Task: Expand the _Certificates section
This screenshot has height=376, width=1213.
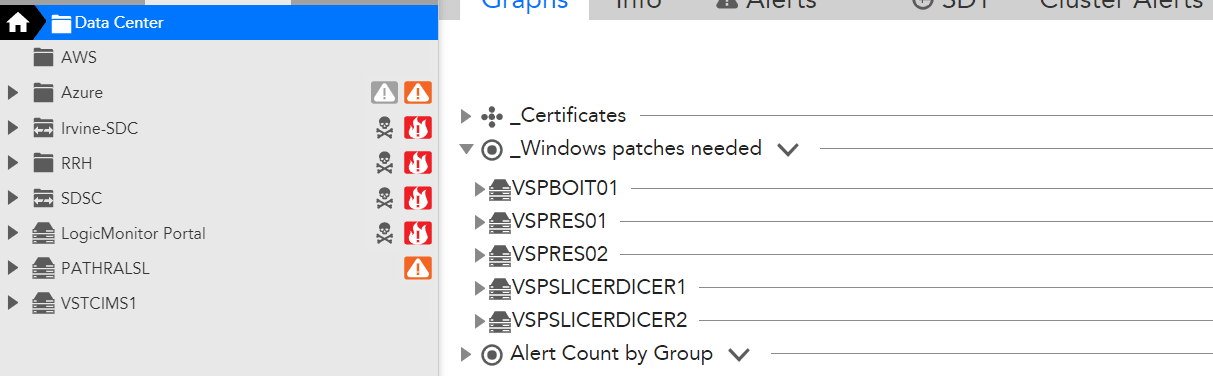Action: 465,116
